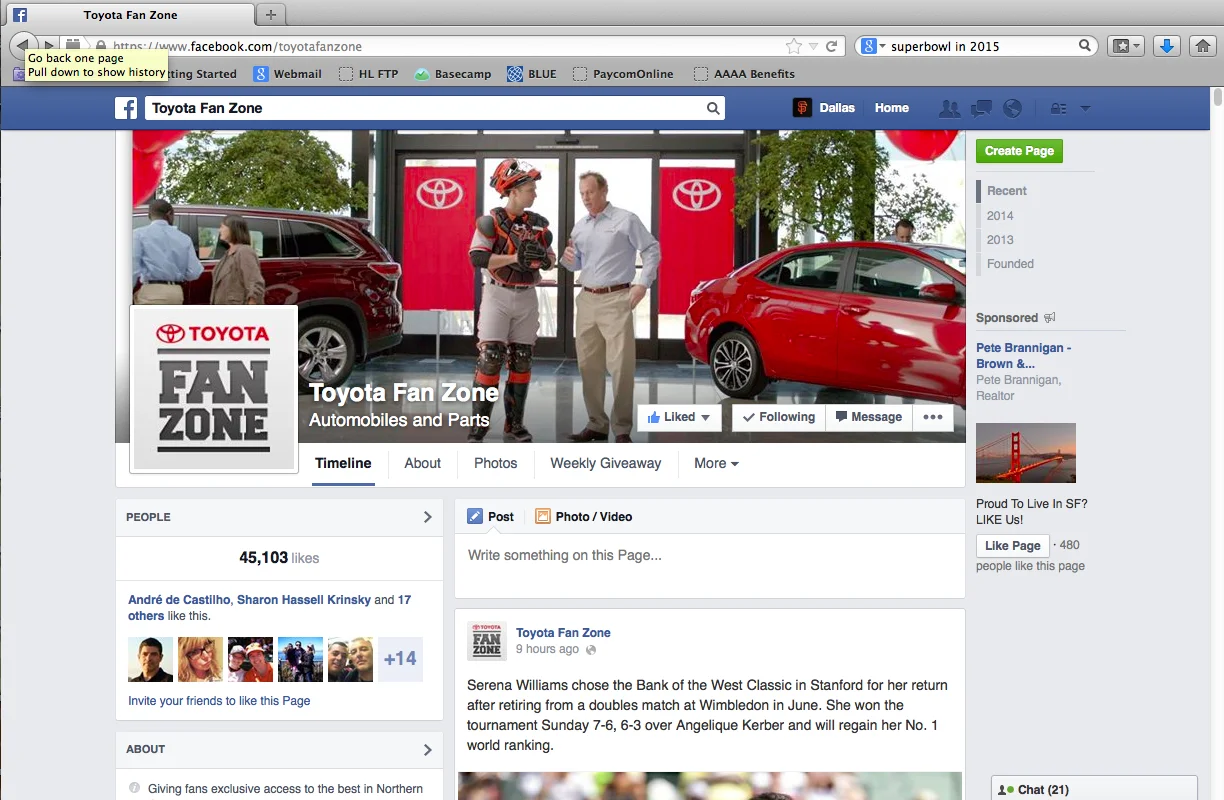The width and height of the screenshot is (1224, 800).
Task: Switch to Timeline tab
Action: coord(343,463)
